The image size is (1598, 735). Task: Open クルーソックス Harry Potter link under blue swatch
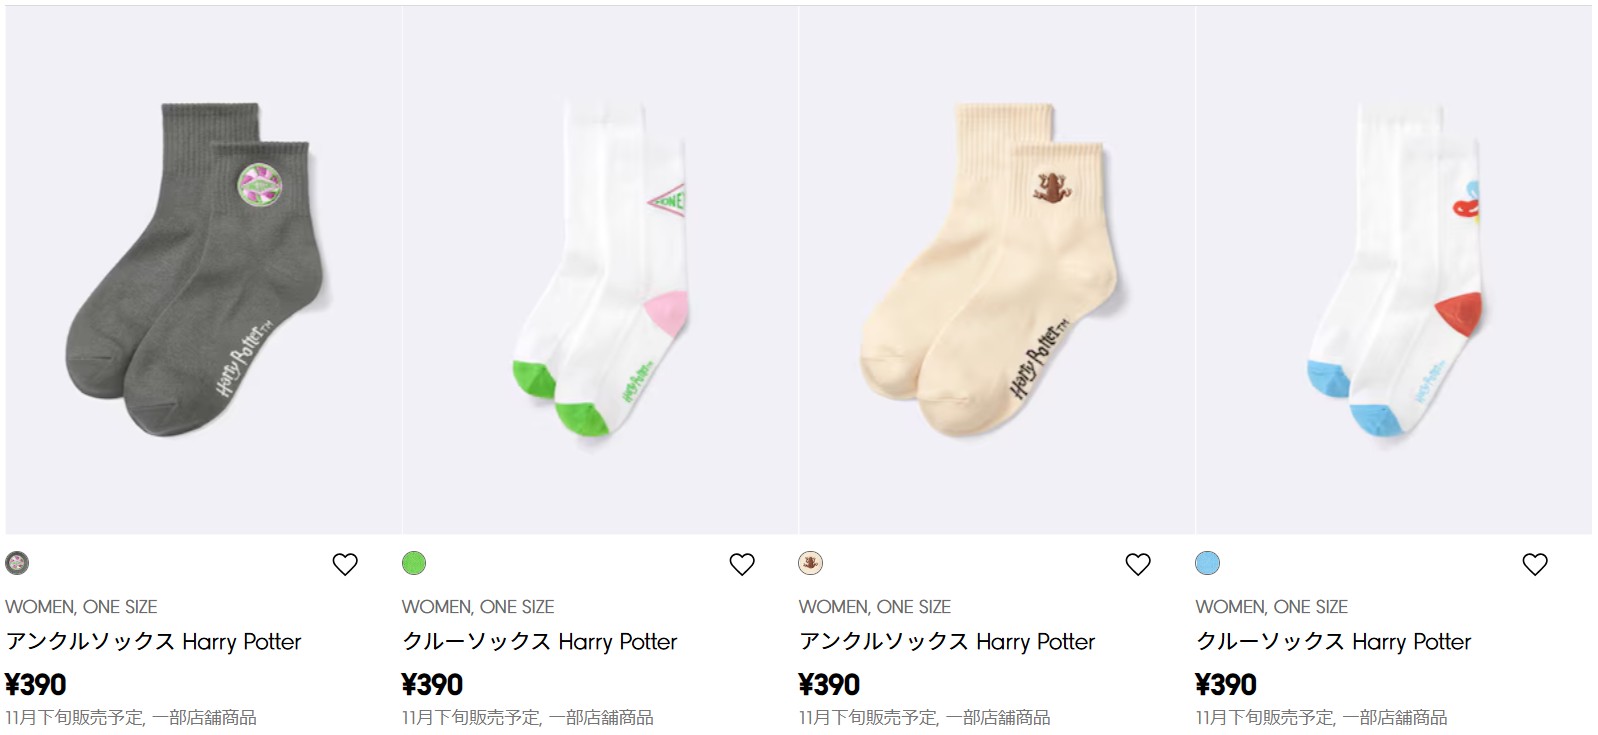coord(1334,642)
